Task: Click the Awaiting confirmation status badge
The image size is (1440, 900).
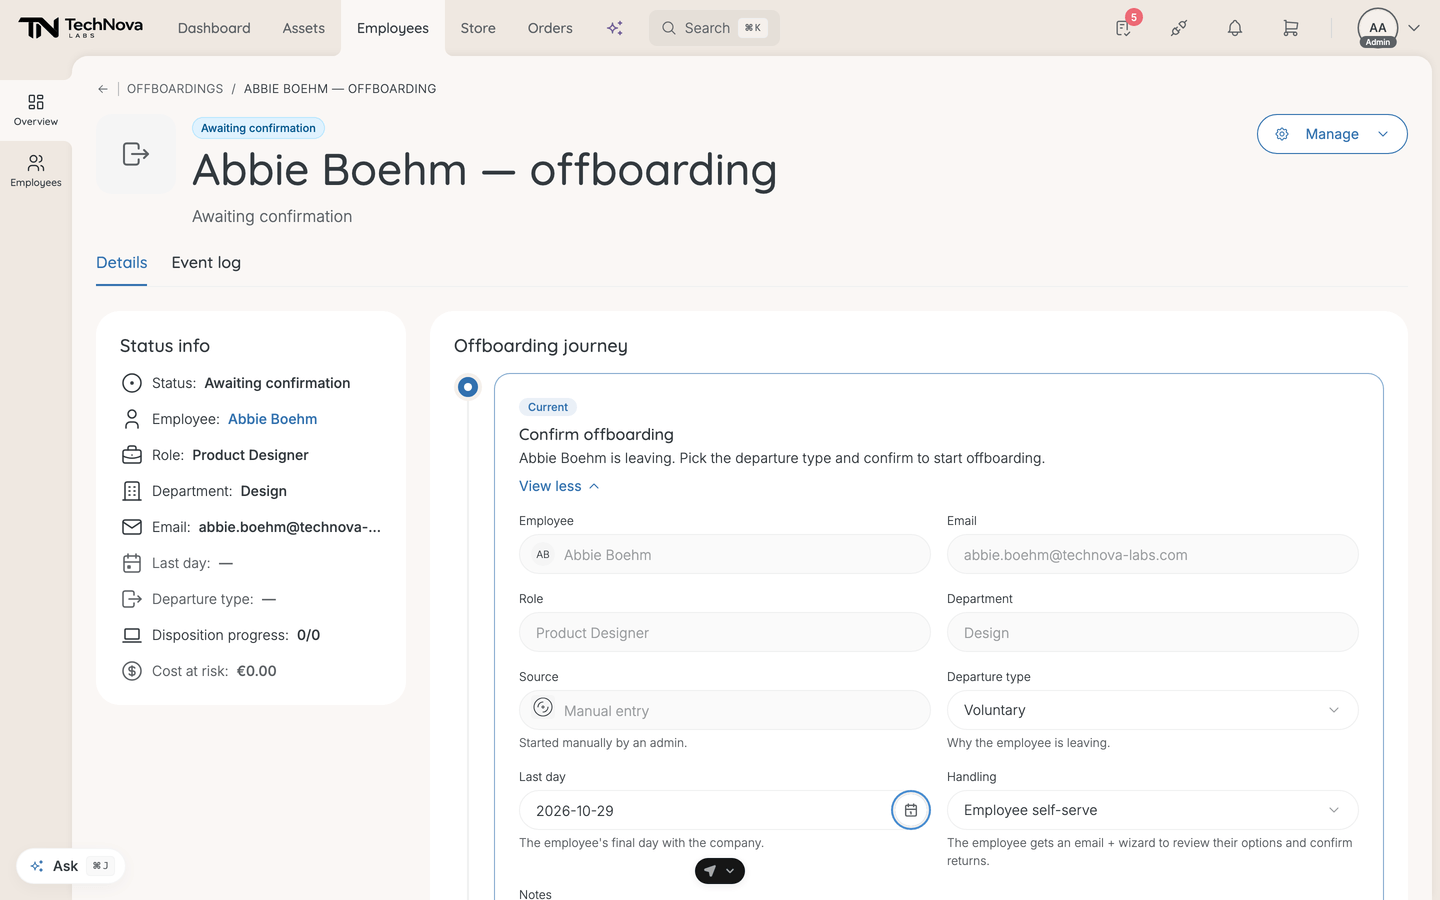Action: pos(258,128)
